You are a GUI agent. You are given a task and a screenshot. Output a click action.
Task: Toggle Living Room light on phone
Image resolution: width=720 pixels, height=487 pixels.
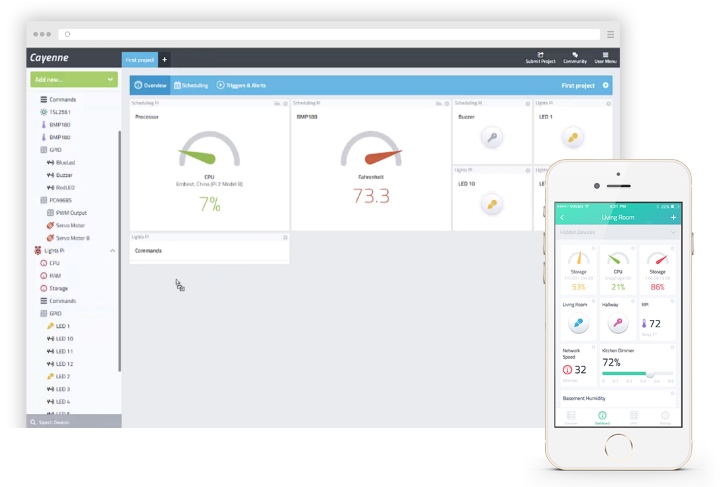(x=578, y=323)
